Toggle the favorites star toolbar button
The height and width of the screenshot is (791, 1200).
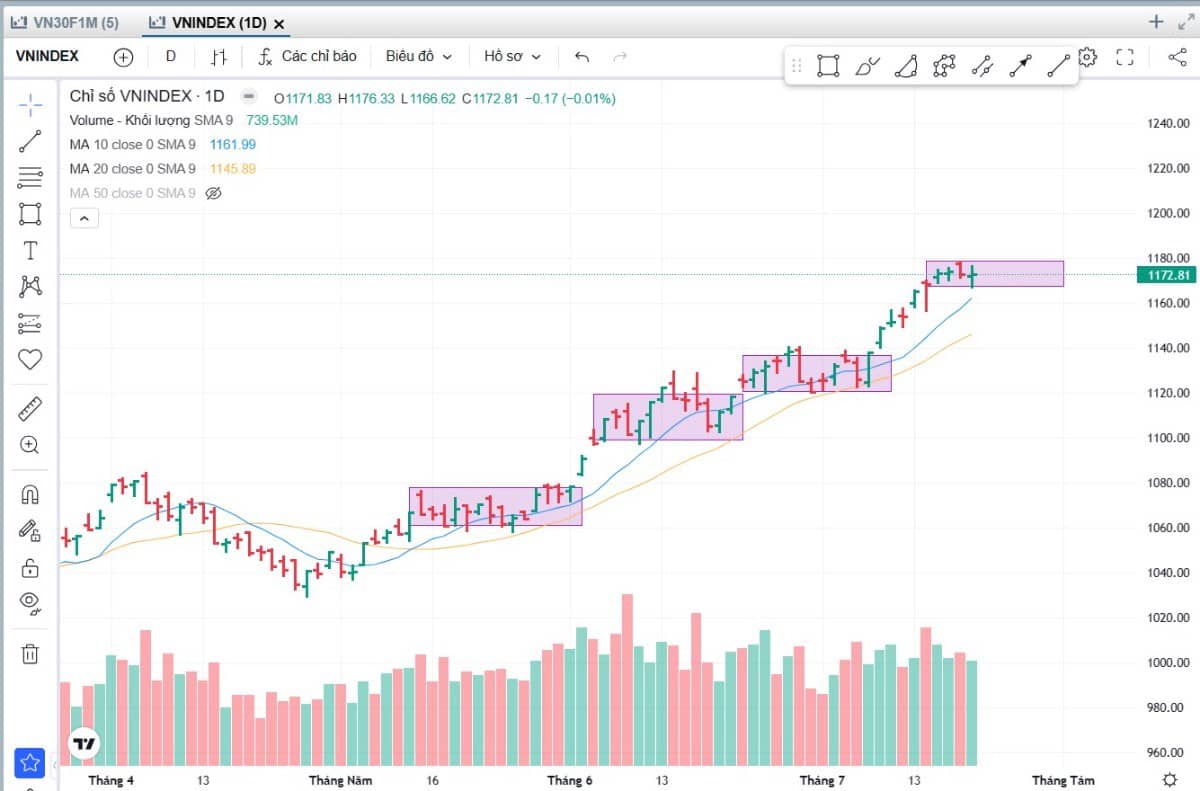coord(30,763)
